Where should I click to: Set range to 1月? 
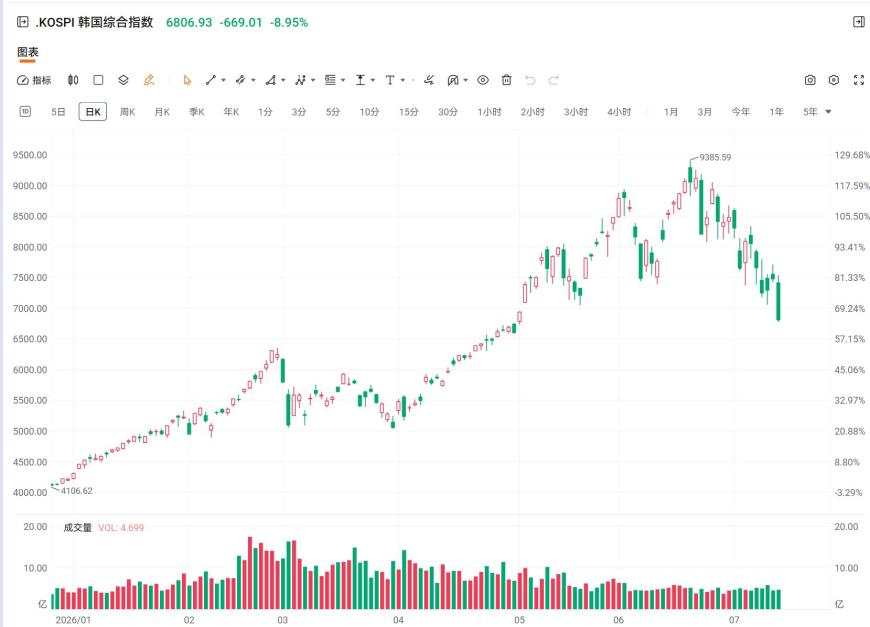[x=671, y=112]
